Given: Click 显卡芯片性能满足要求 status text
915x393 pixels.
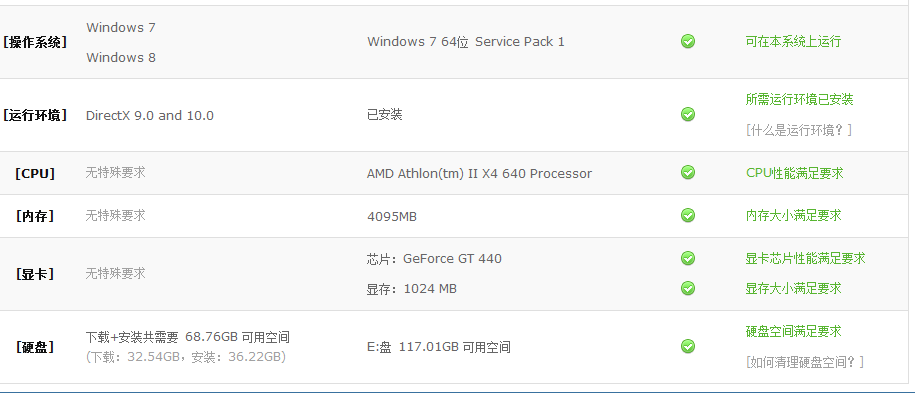Looking at the screenshot, I should pos(805,258).
